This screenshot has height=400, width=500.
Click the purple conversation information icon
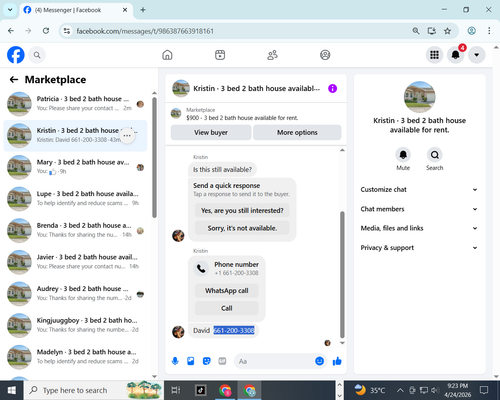coord(332,88)
